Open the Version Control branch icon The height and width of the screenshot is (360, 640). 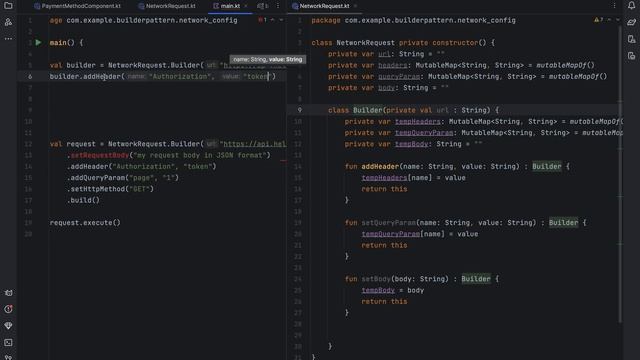click(8, 357)
